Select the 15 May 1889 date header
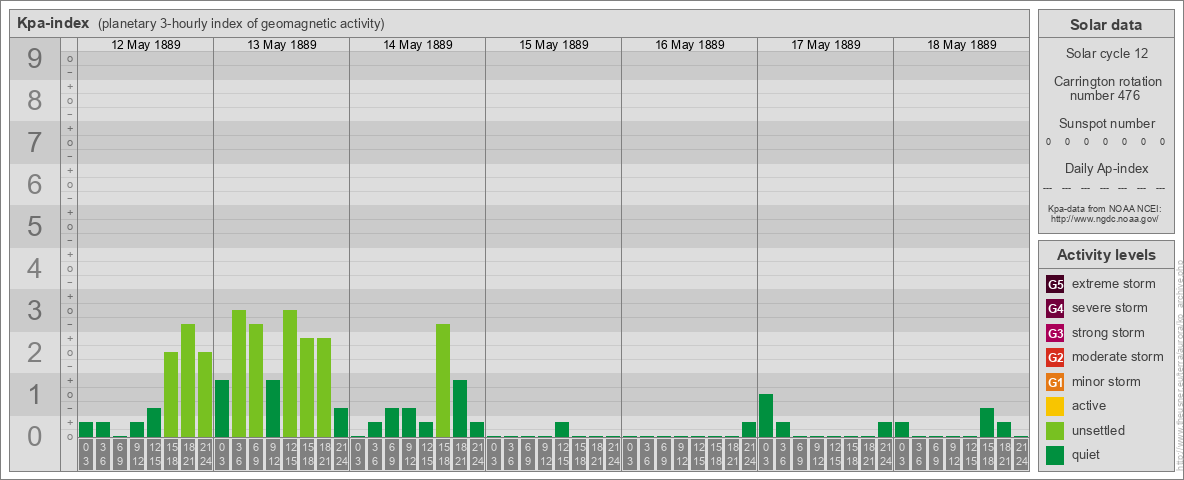The height and width of the screenshot is (480, 1184). pyautogui.click(x=553, y=45)
